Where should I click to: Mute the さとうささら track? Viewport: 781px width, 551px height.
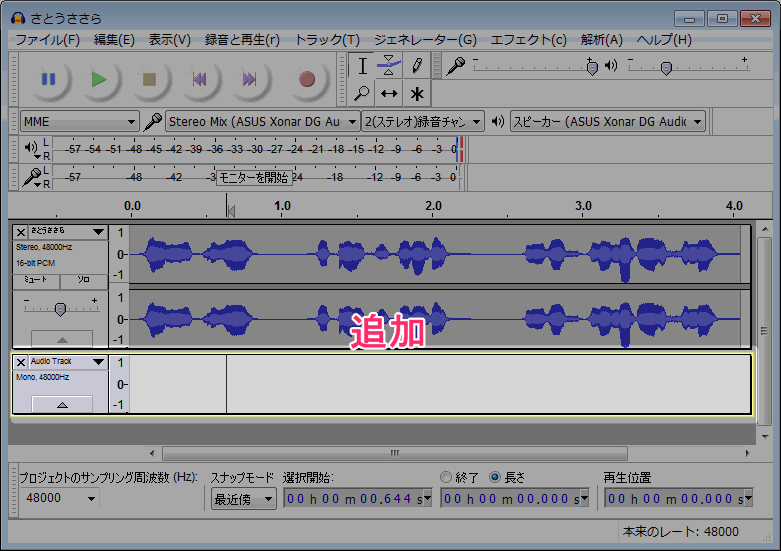pyautogui.click(x=36, y=280)
